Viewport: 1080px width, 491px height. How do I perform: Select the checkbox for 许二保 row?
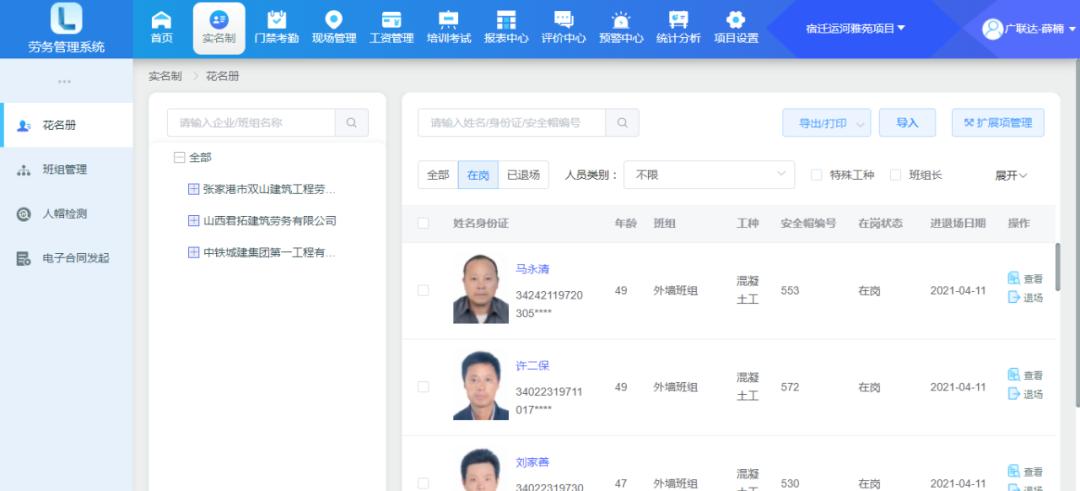[423, 387]
